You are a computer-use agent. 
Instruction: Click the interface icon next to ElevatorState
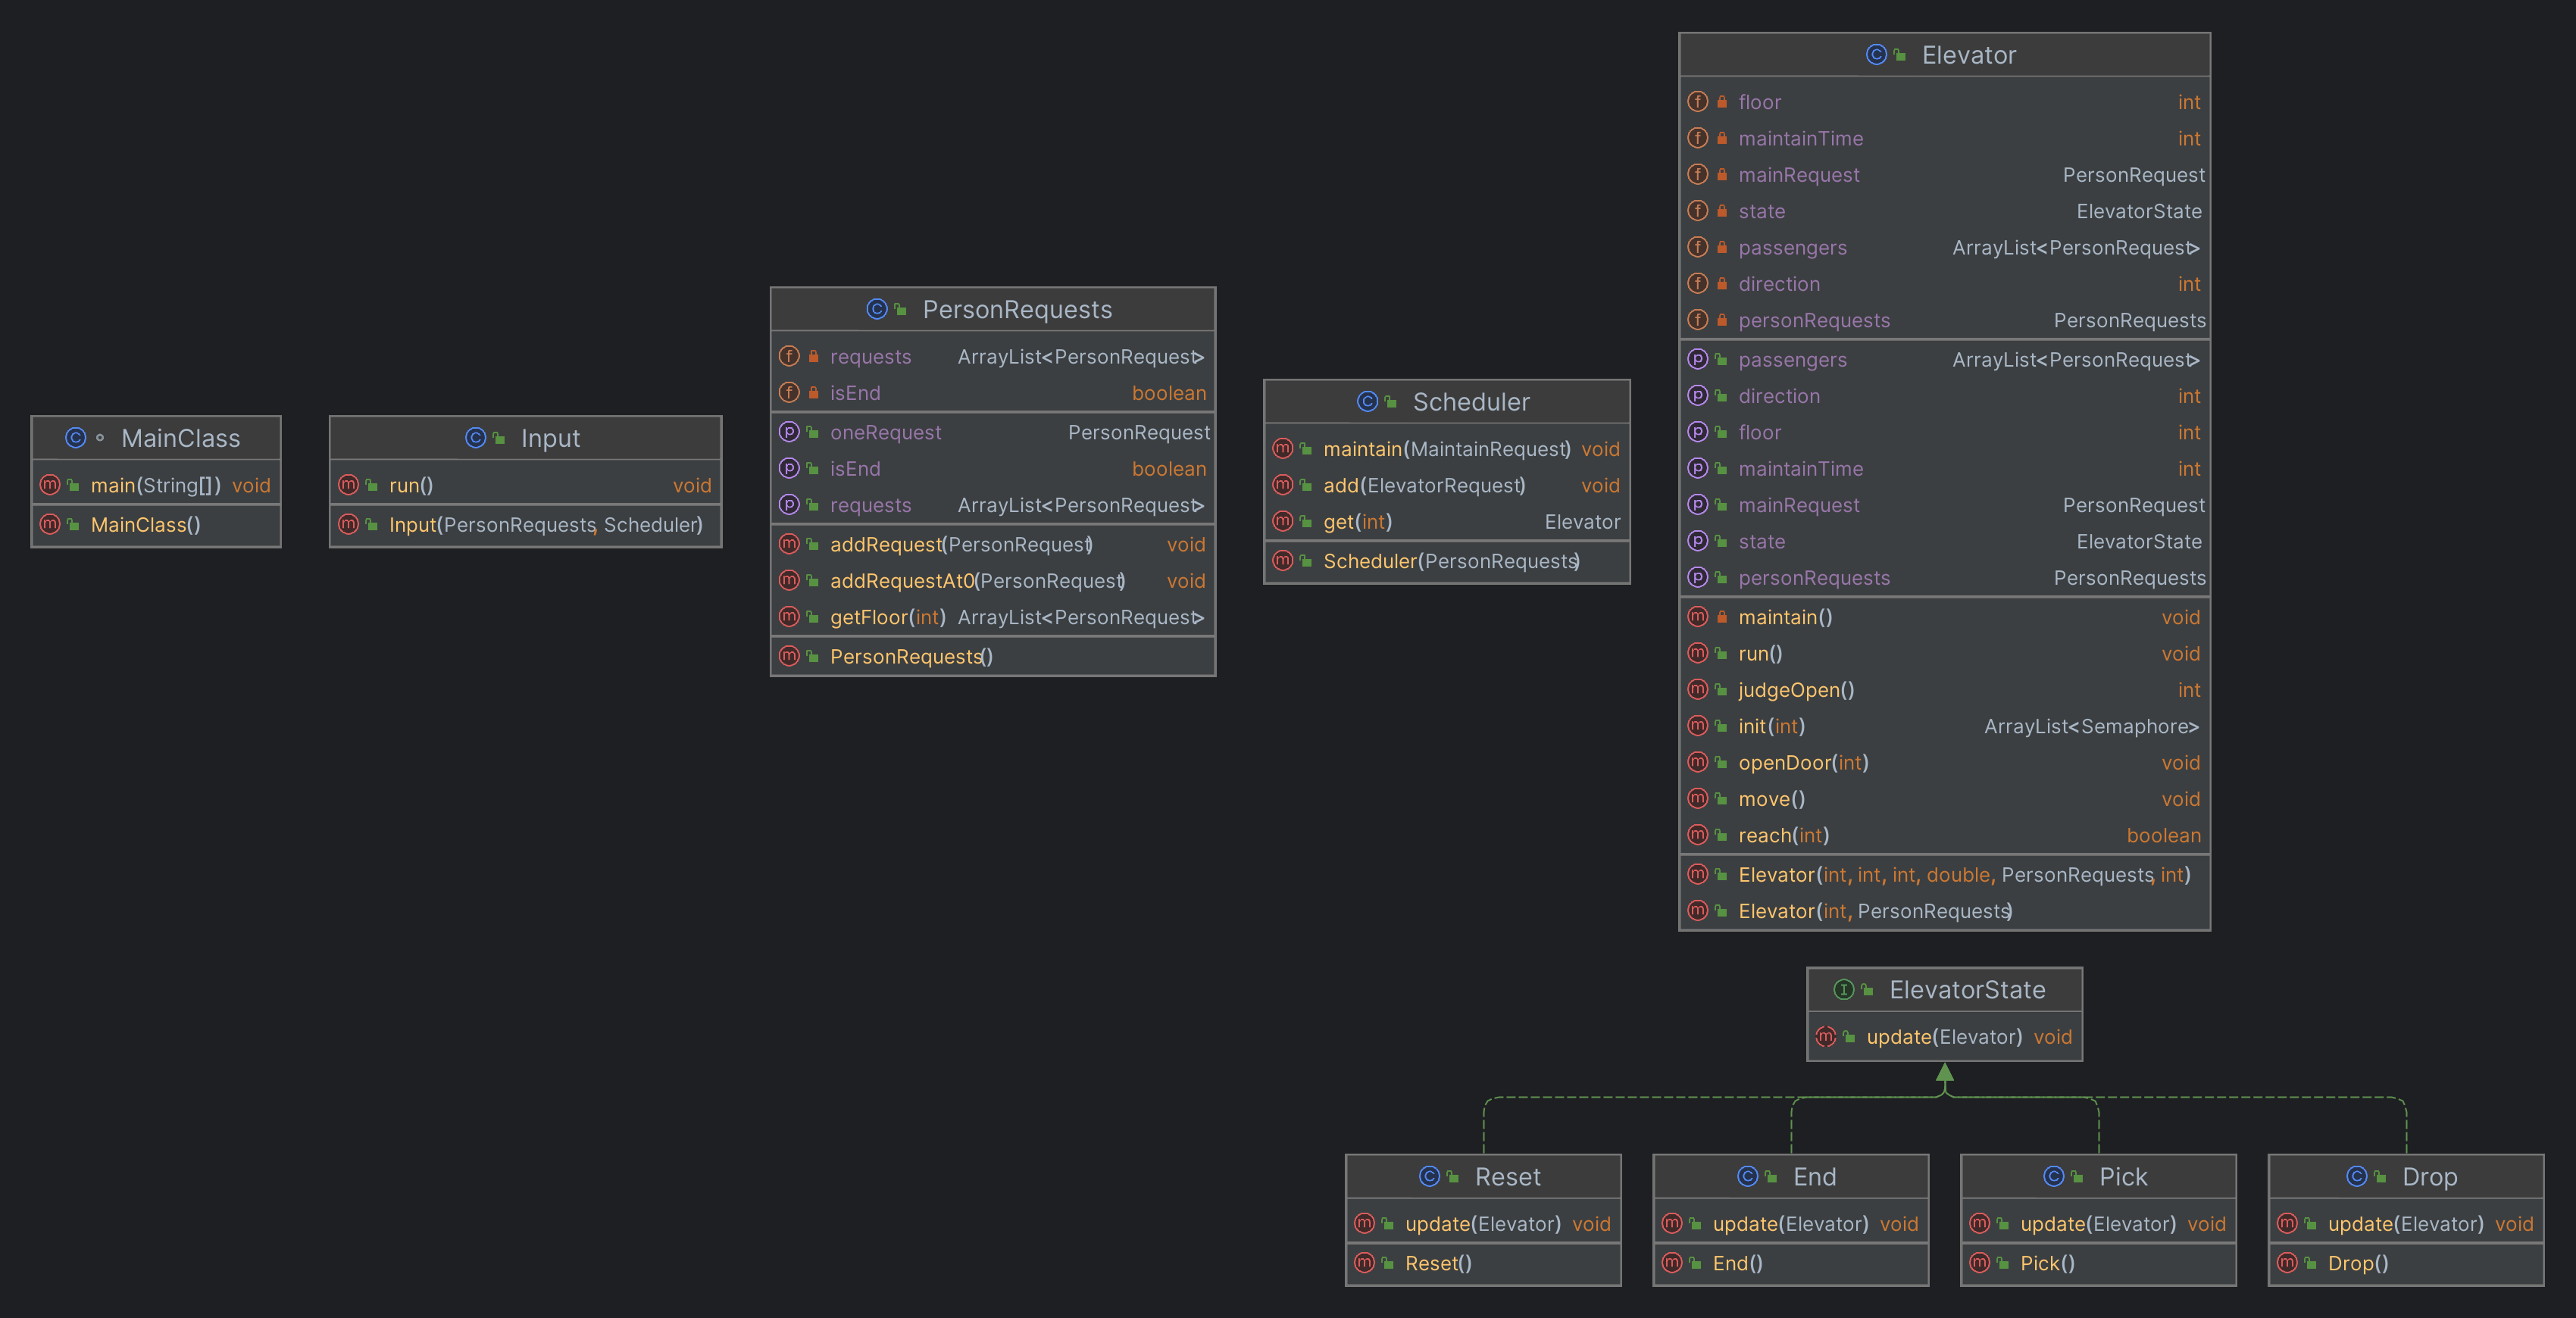coord(1843,989)
